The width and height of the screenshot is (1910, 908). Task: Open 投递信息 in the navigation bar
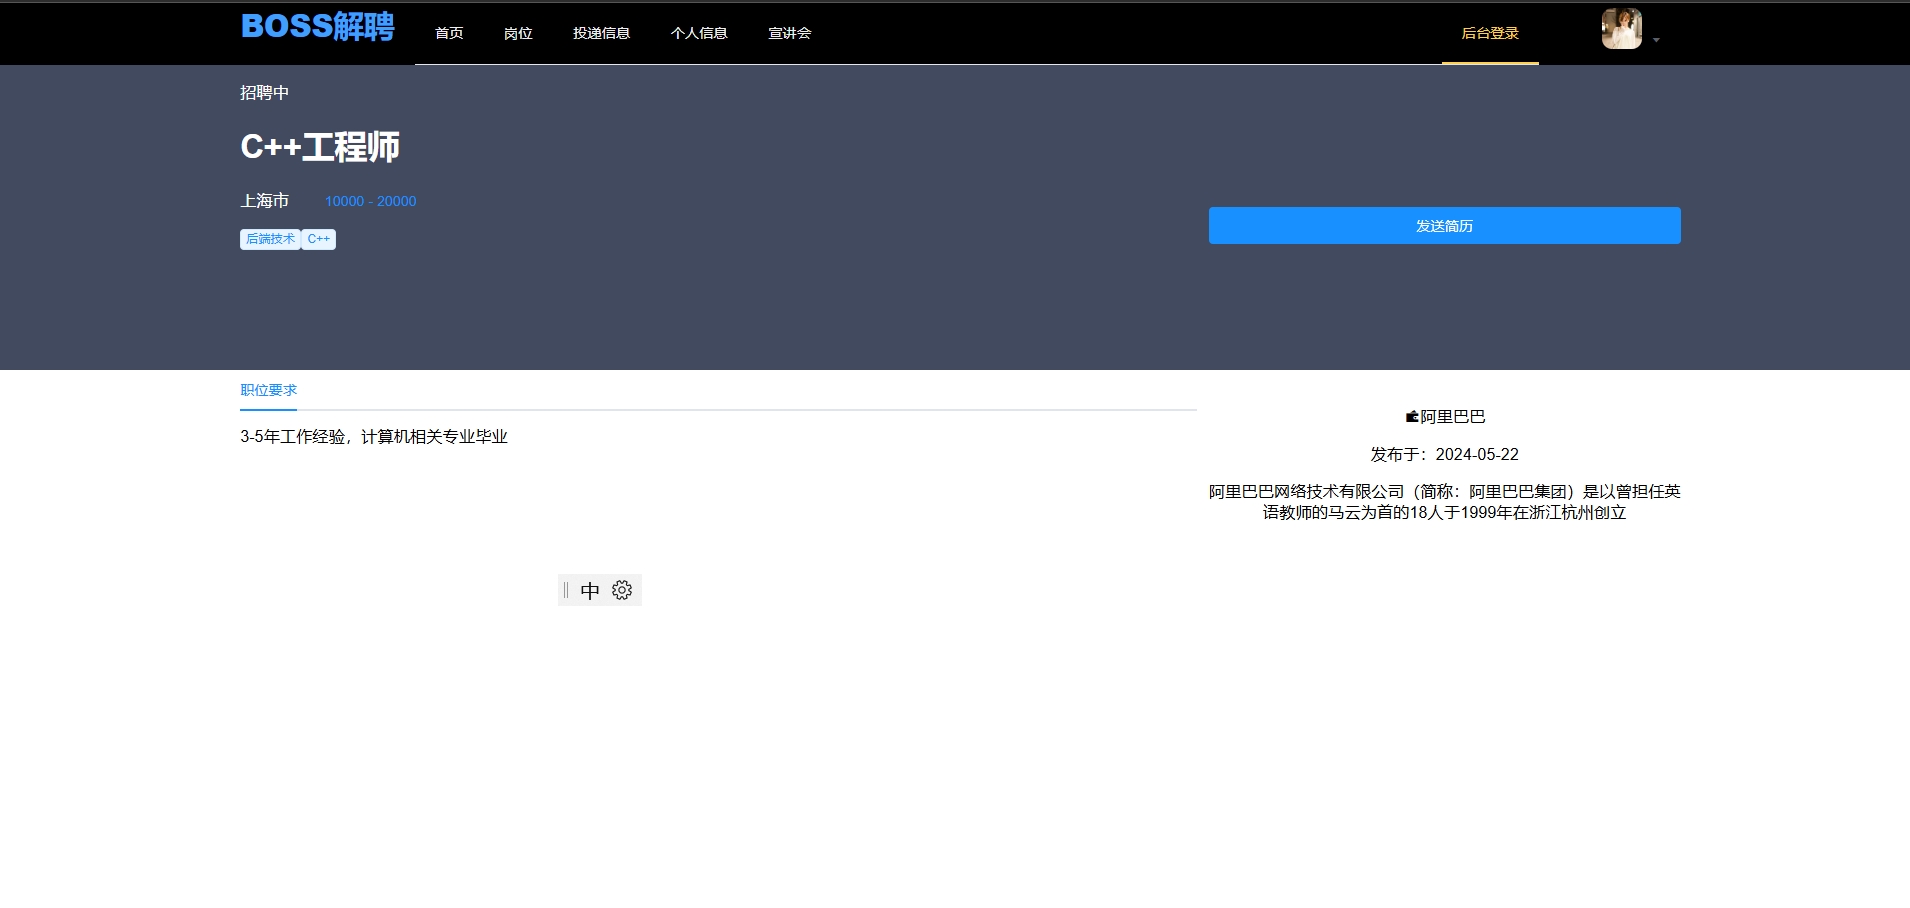[x=601, y=33]
